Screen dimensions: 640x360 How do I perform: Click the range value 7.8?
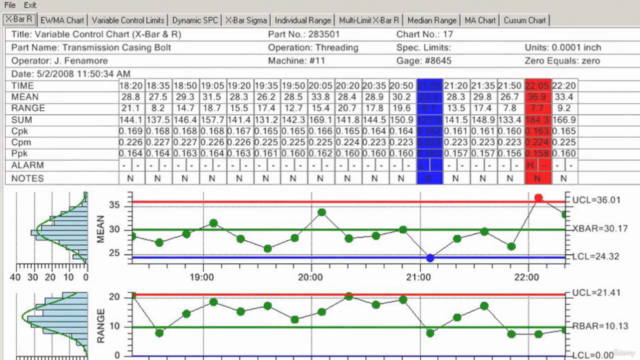click(x=510, y=108)
